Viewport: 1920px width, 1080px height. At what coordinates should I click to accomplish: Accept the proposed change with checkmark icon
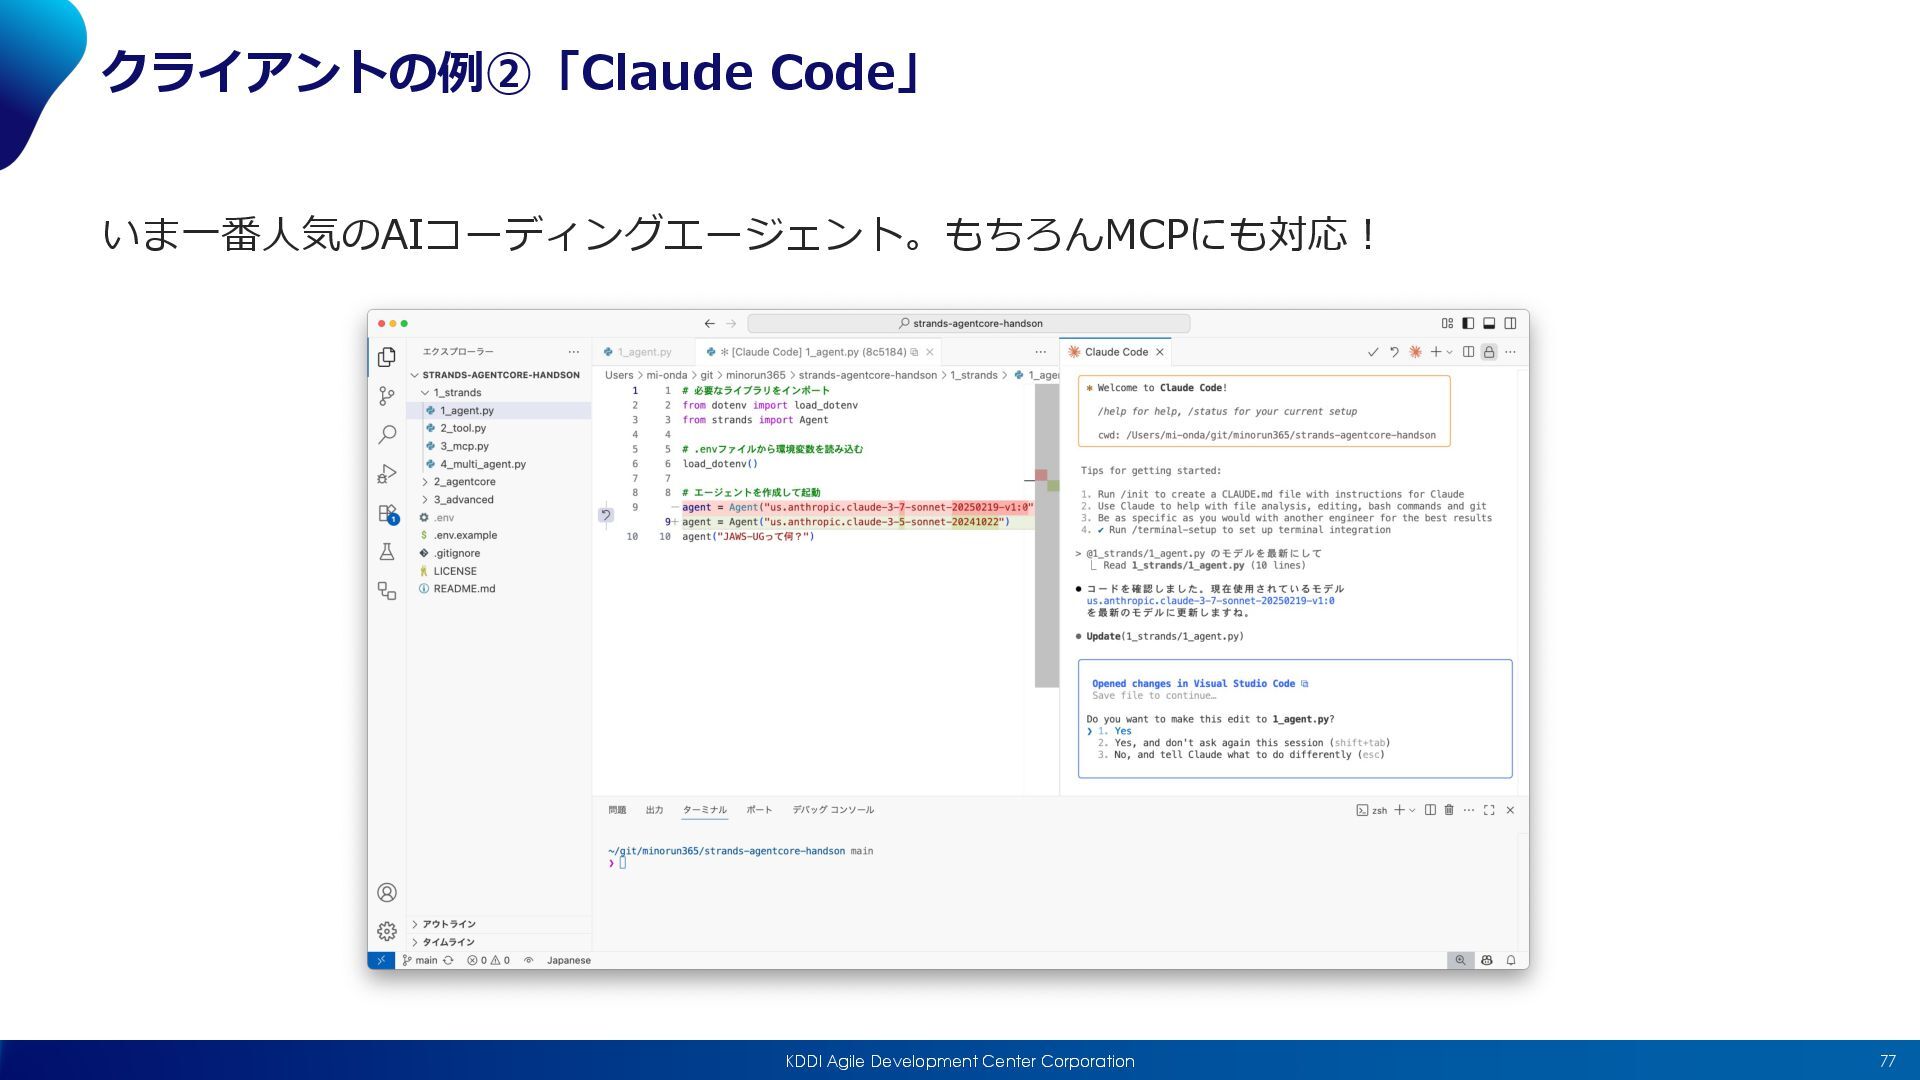pos(1373,352)
